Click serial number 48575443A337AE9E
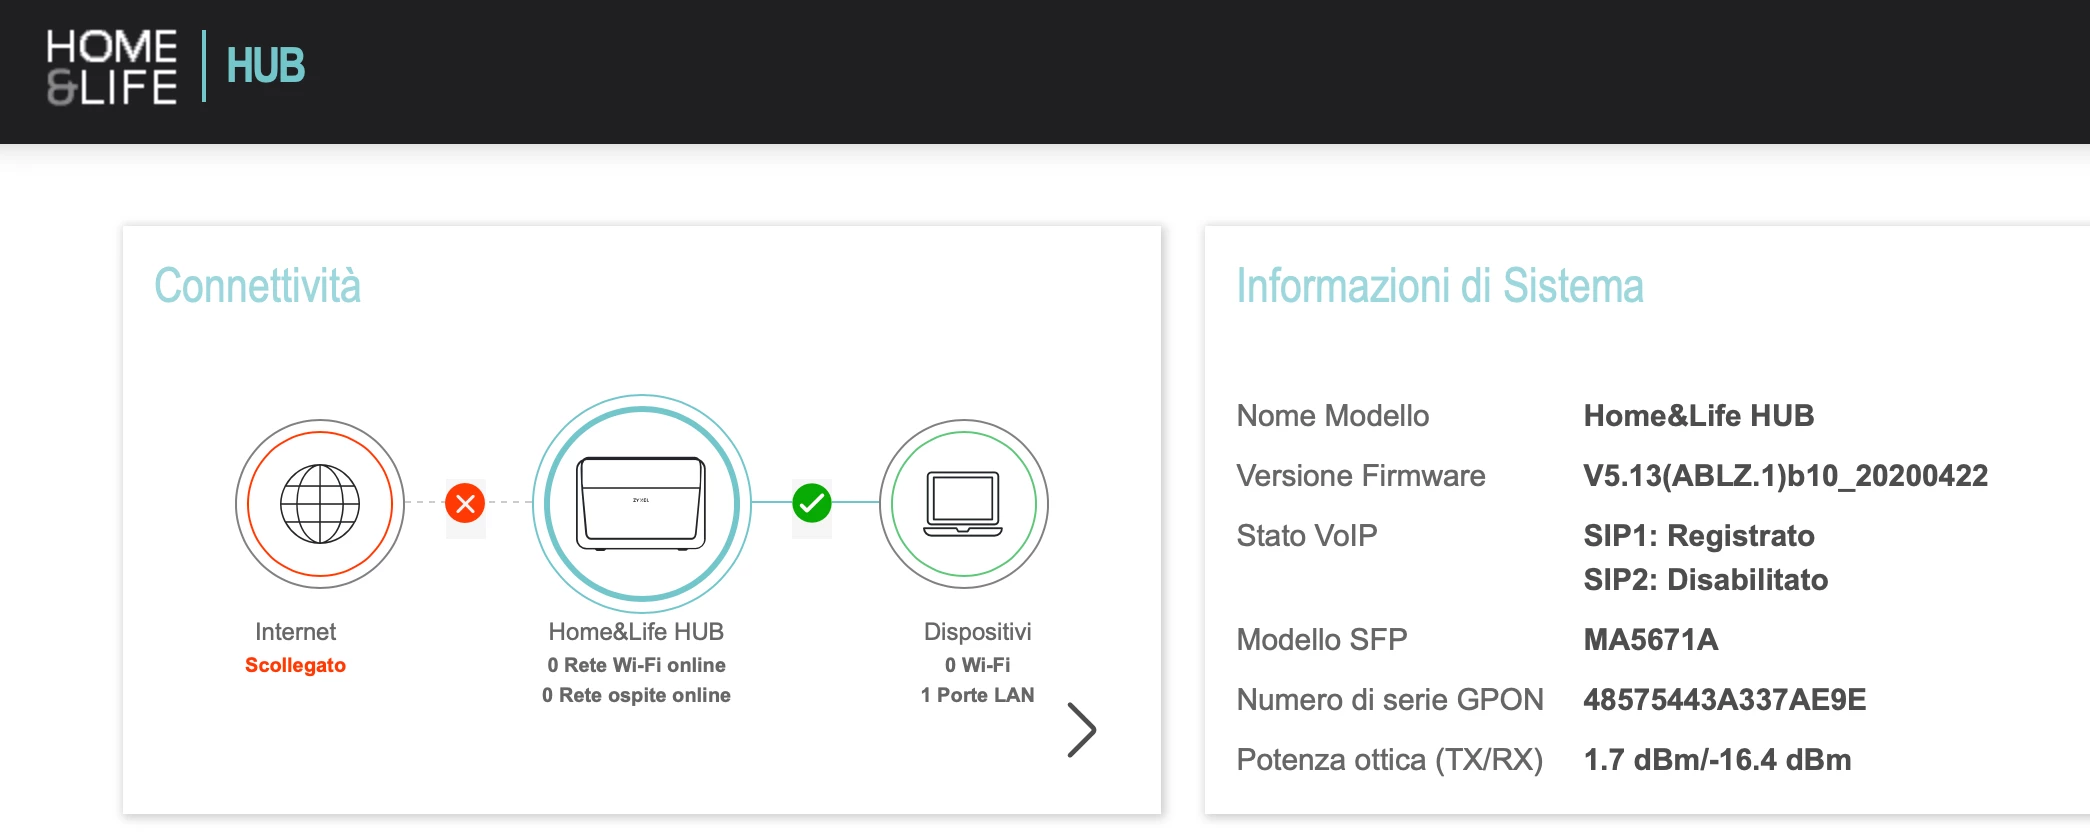Screen dimensions: 2090x840 coord(1725,700)
